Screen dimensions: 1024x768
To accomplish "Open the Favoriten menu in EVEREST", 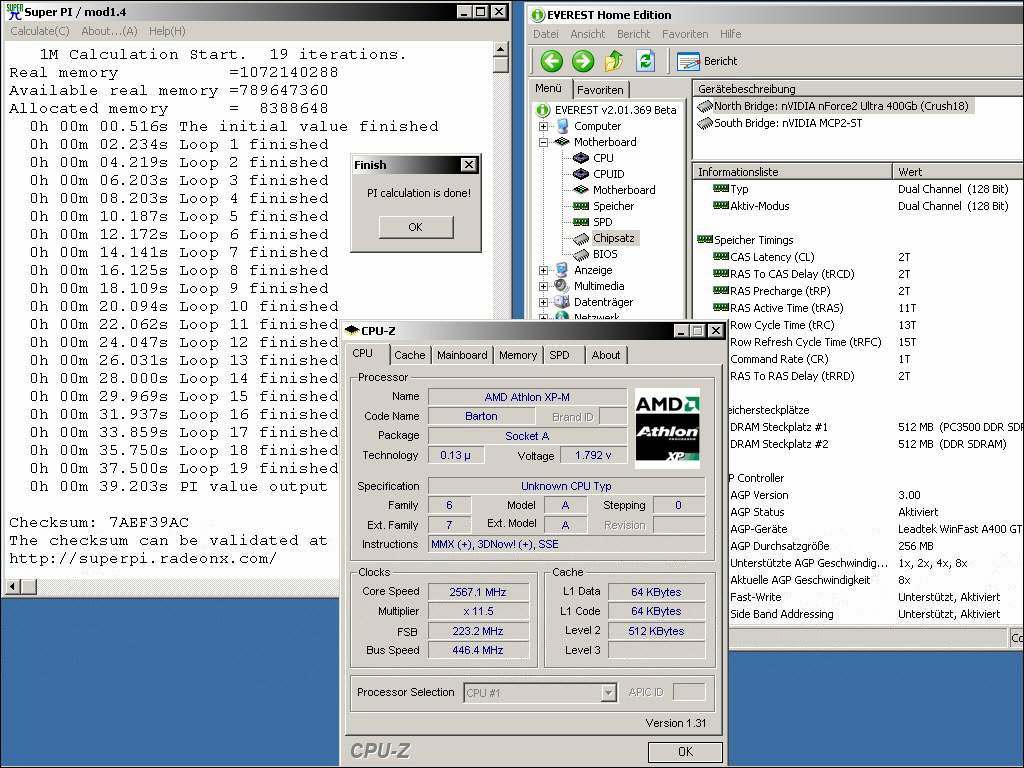I will tap(685, 34).
